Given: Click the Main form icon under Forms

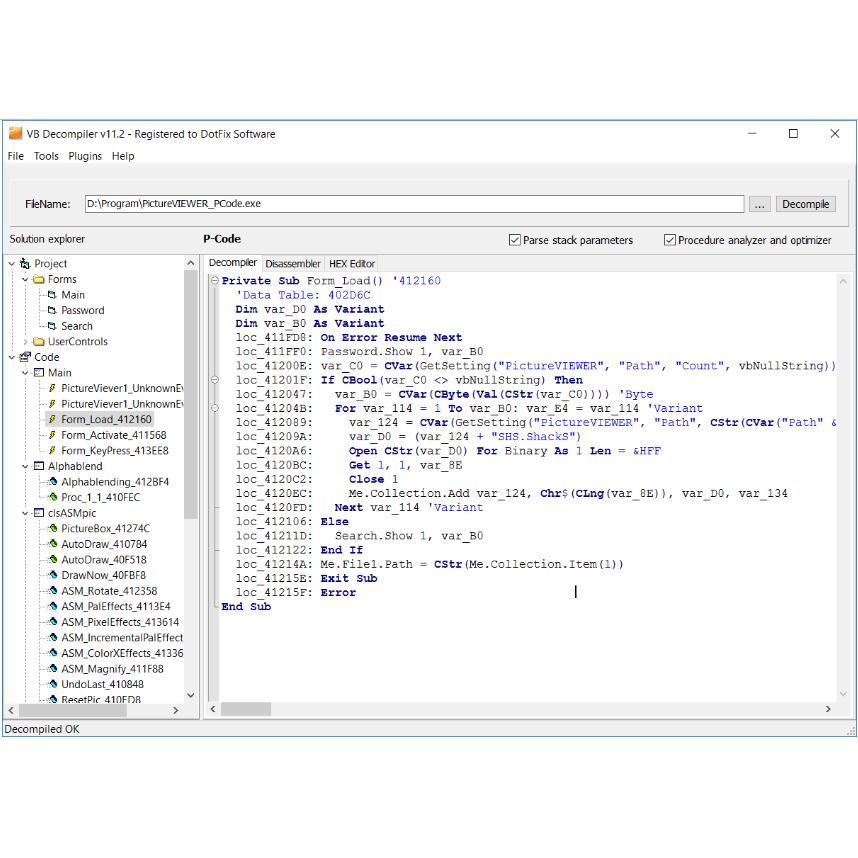Looking at the screenshot, I should click(x=52, y=295).
